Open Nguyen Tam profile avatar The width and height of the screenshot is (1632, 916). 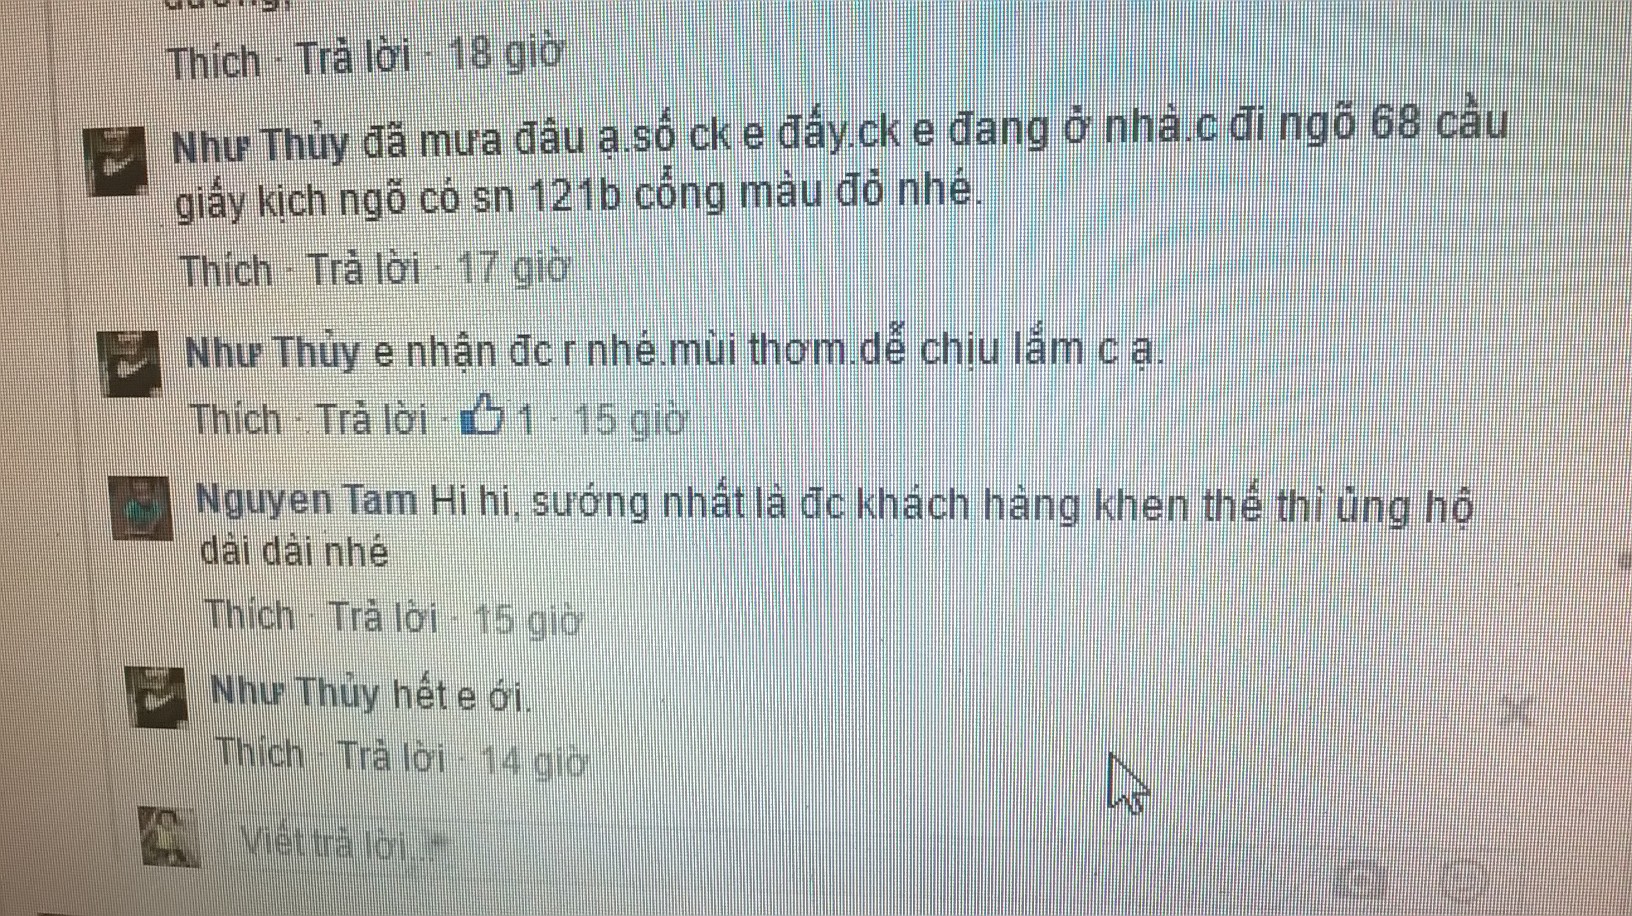142,508
